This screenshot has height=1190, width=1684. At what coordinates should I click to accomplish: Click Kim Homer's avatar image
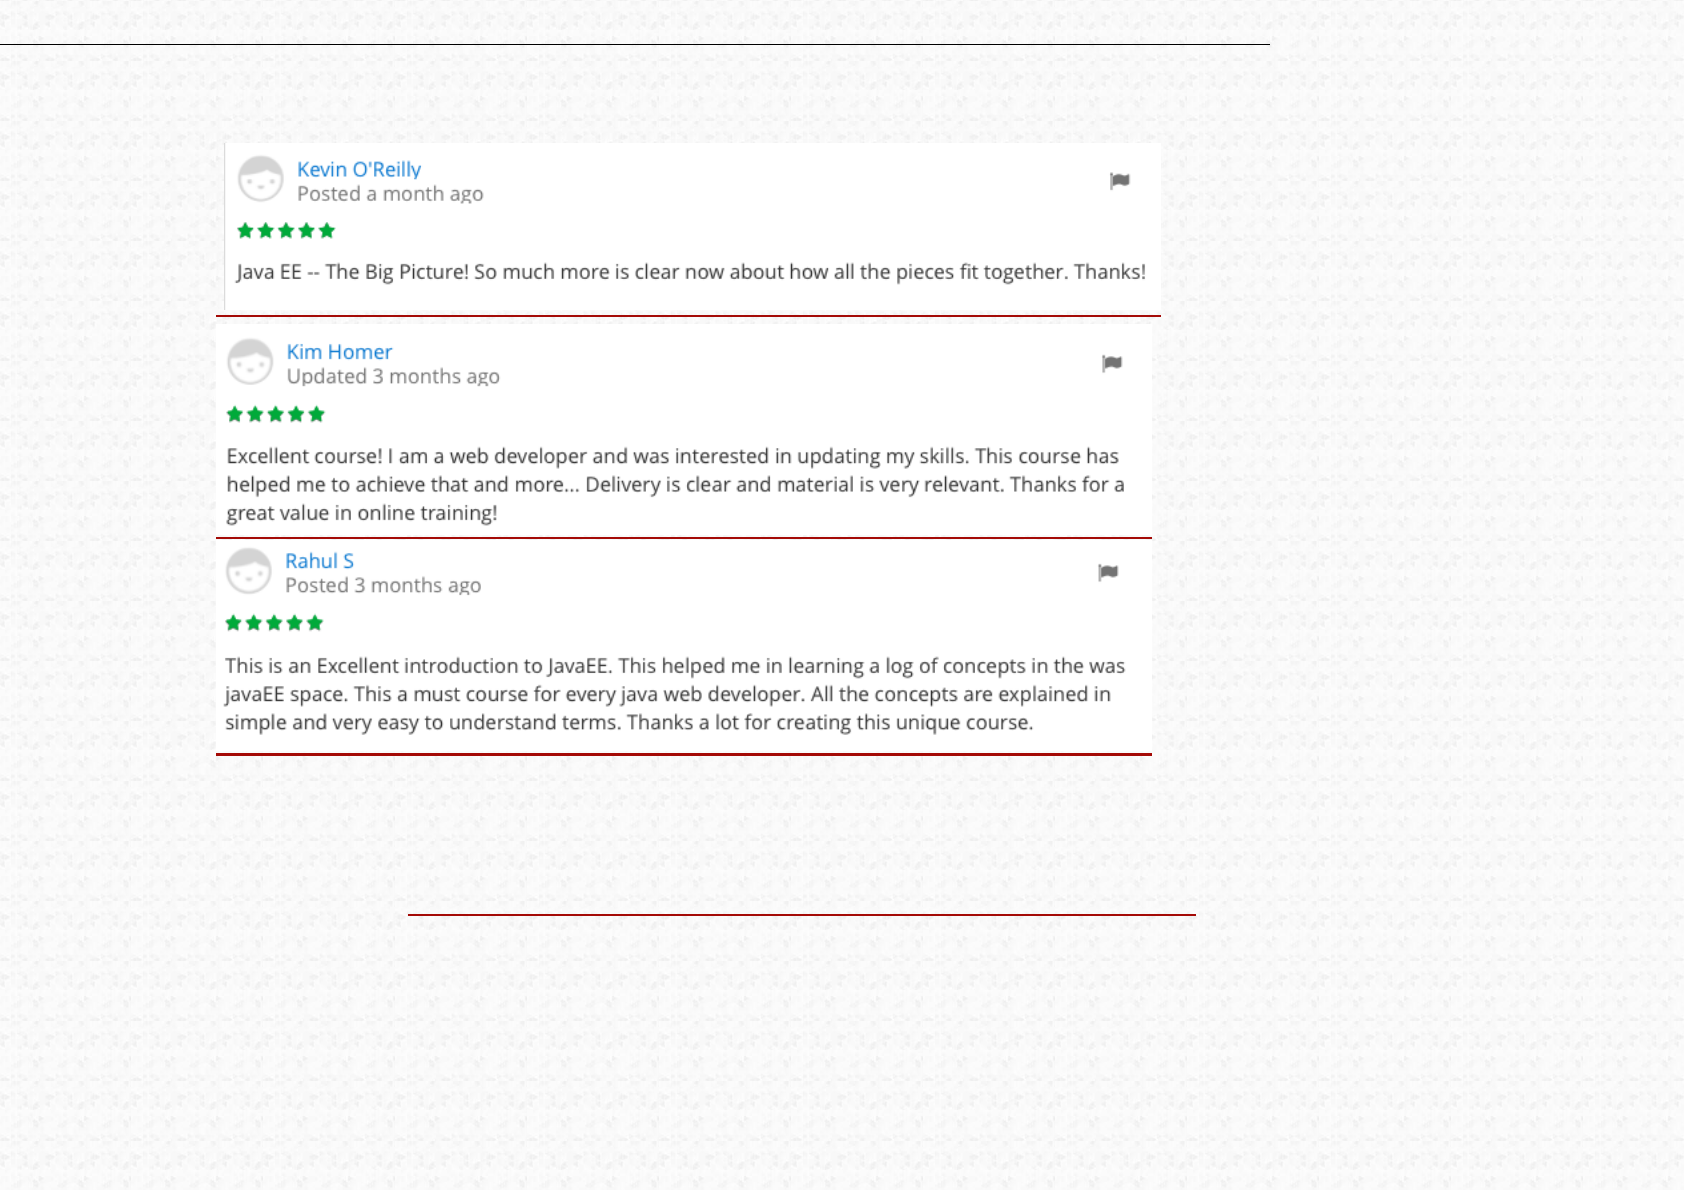coord(250,362)
